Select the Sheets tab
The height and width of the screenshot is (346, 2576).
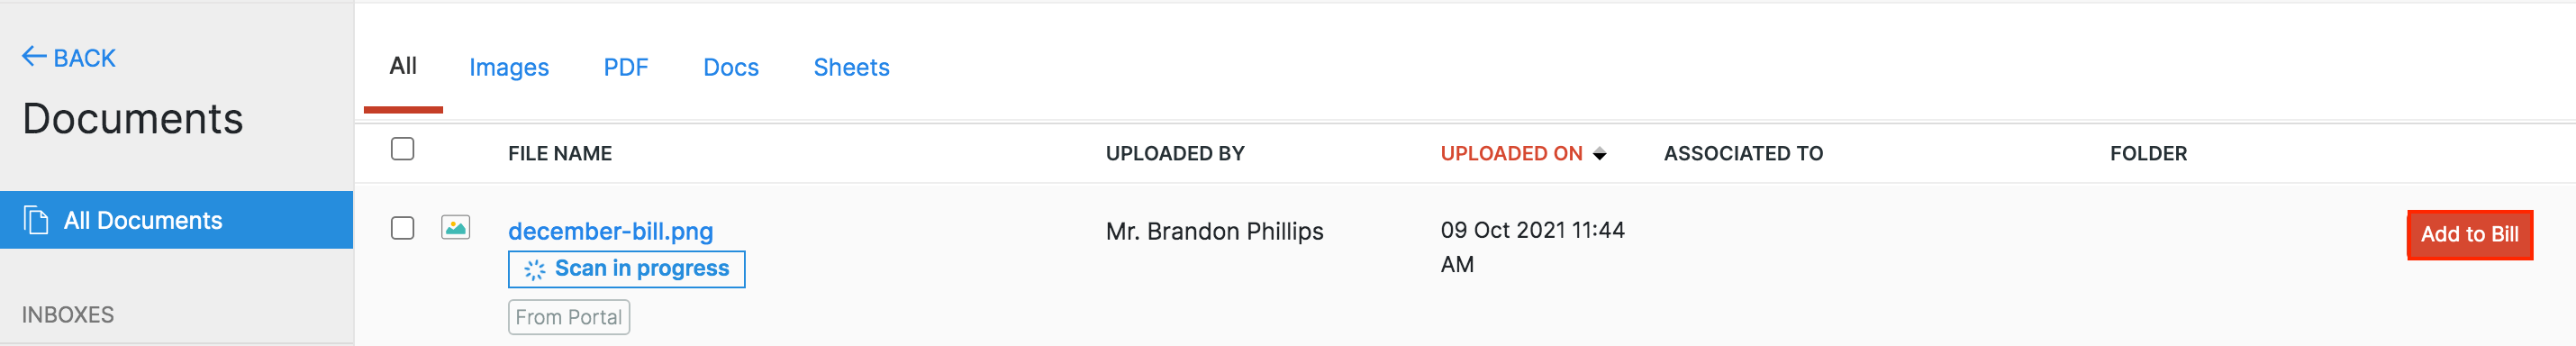pos(851,67)
